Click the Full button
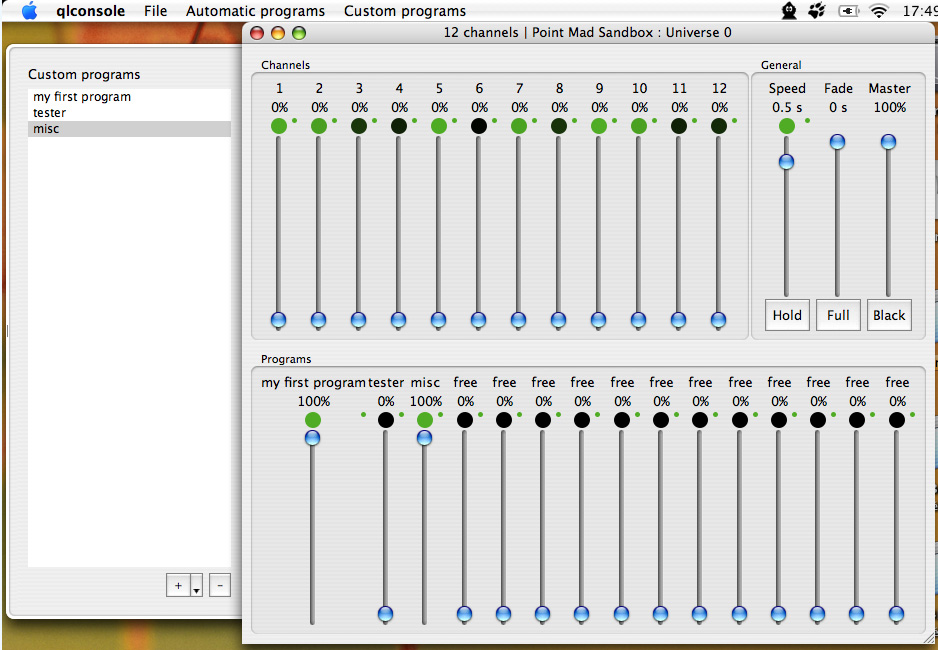This screenshot has height=650, width=938. [838, 315]
